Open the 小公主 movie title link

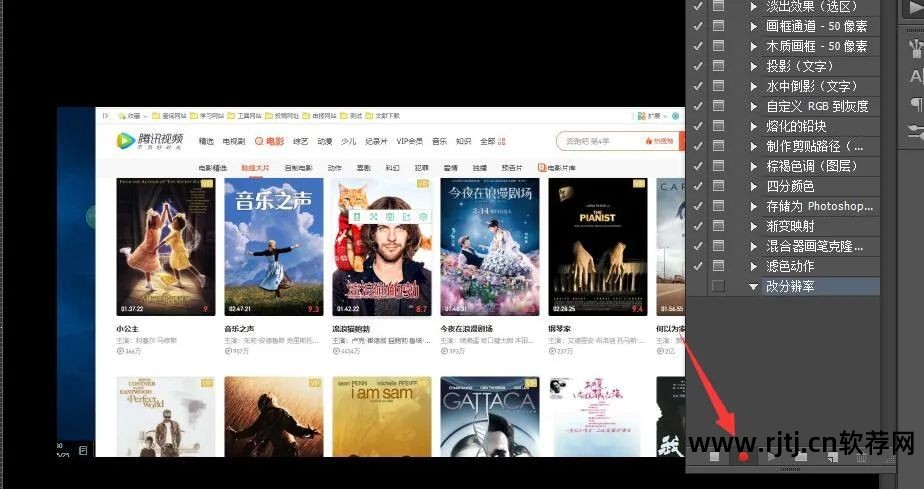point(127,329)
